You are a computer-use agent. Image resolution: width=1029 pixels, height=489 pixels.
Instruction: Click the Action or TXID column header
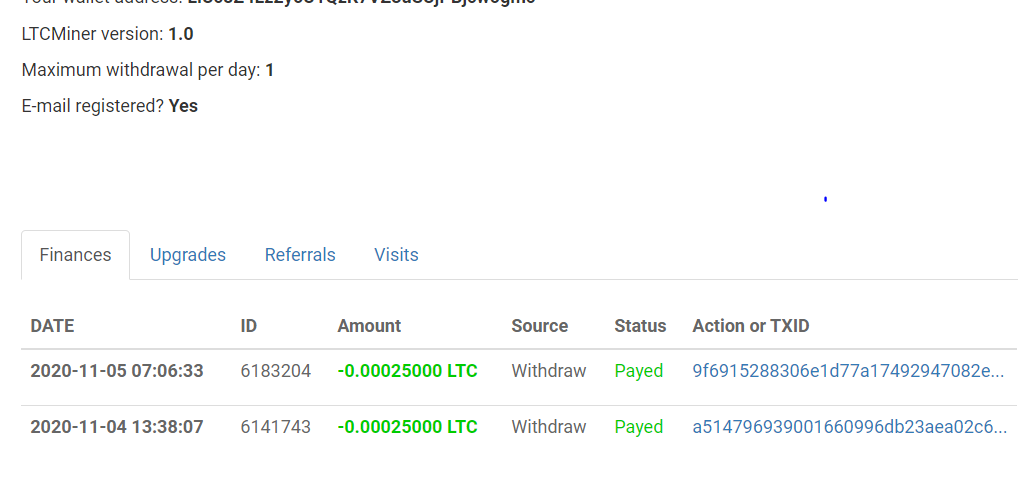coord(750,326)
